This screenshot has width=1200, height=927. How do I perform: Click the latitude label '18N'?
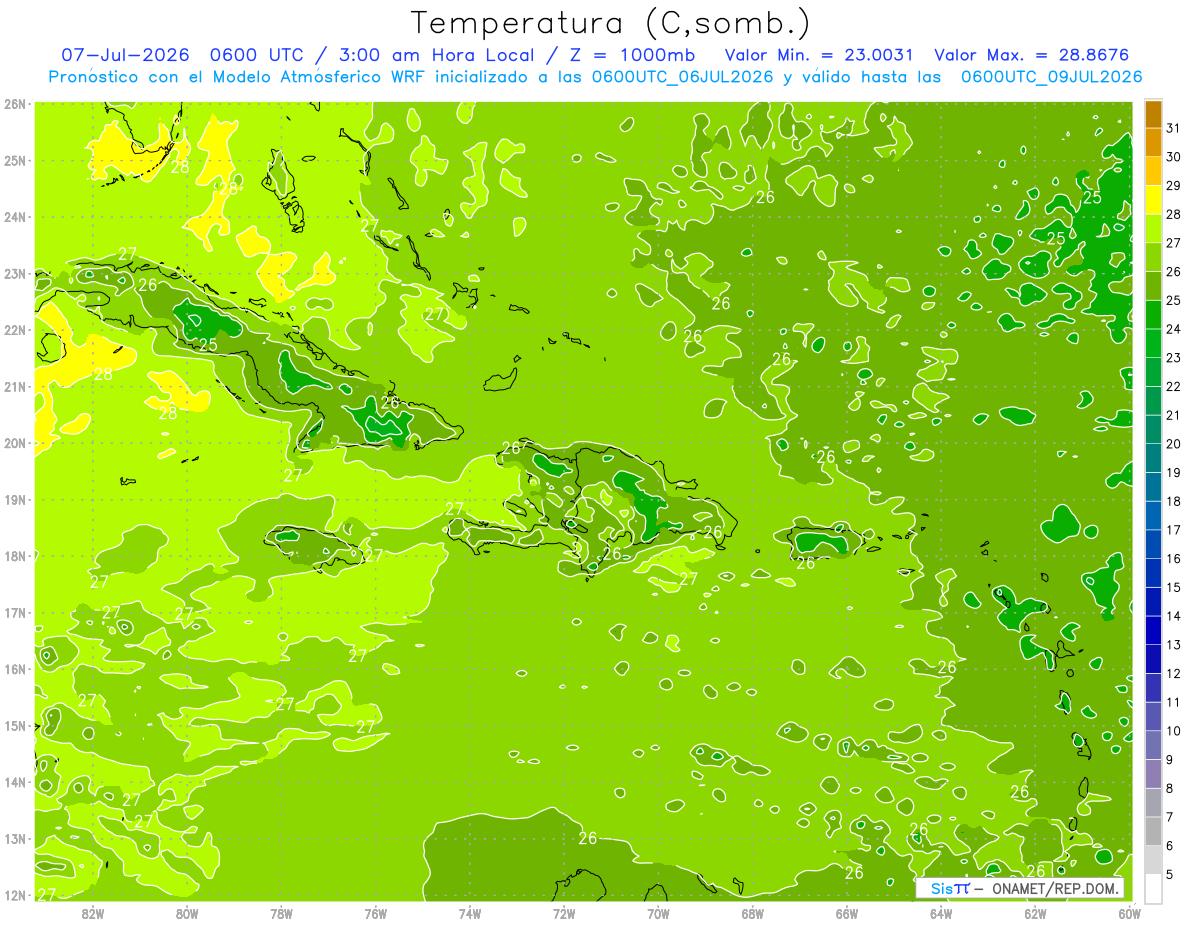(15, 556)
